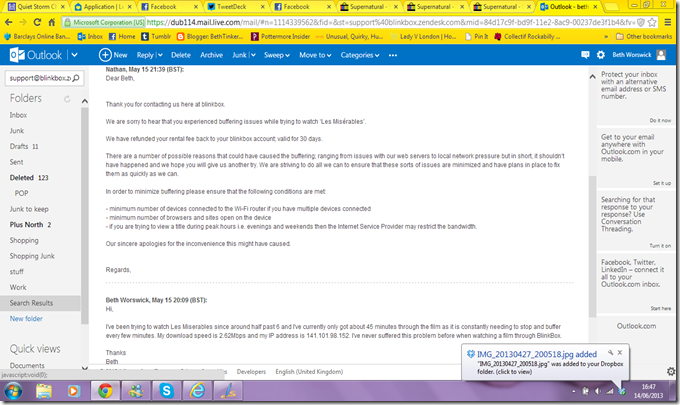
Task: Open the Move to dropdown
Action: coord(315,55)
